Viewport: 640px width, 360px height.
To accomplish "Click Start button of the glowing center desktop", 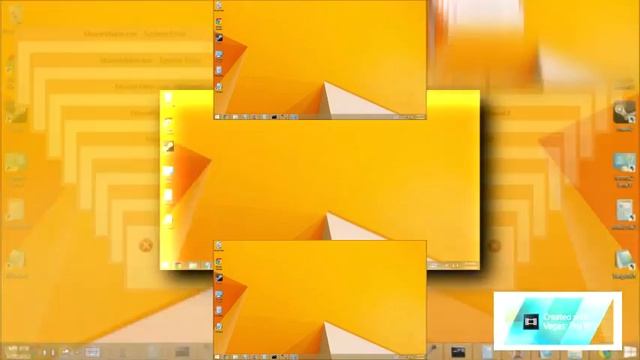I will coord(165,265).
